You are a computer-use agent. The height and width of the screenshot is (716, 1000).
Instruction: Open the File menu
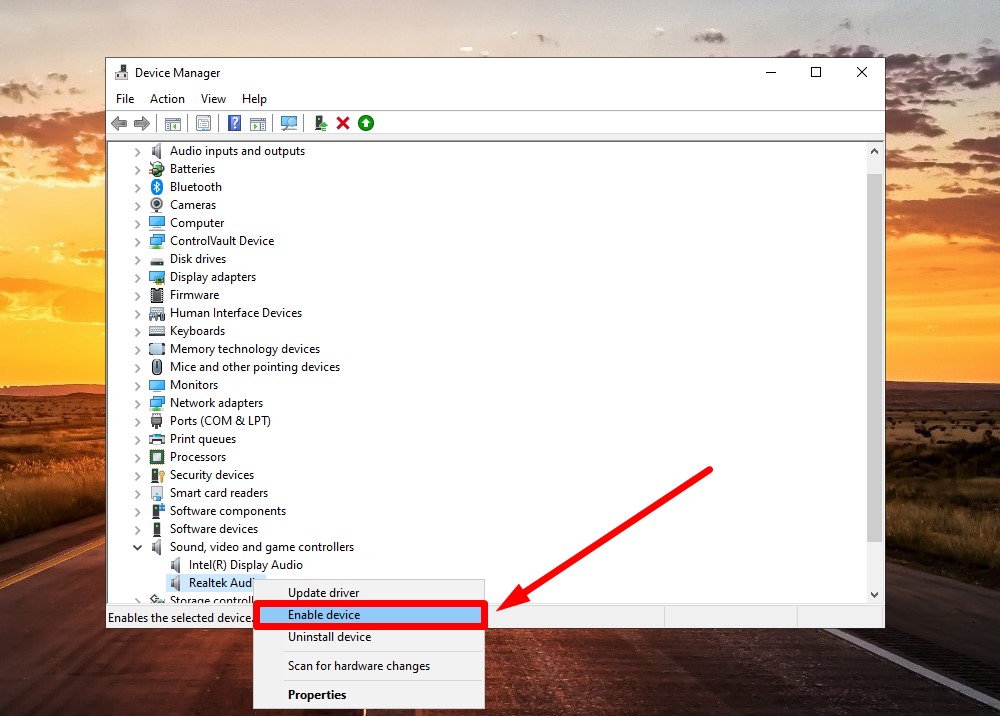(125, 99)
